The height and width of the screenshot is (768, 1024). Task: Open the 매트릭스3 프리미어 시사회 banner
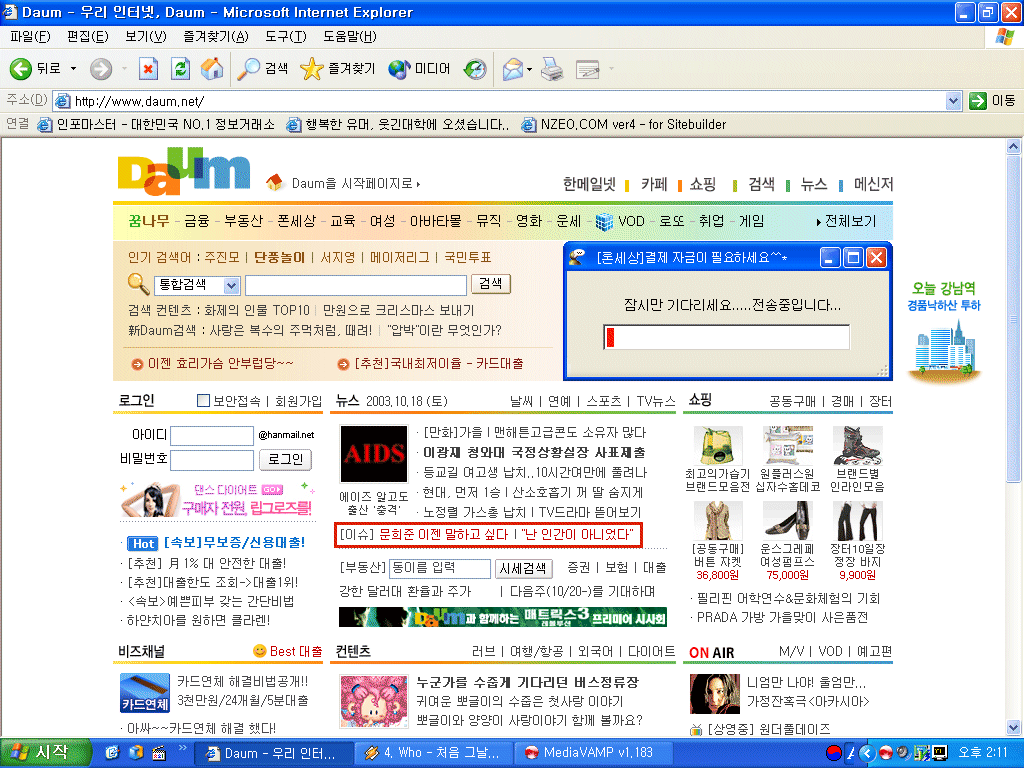pos(503,617)
